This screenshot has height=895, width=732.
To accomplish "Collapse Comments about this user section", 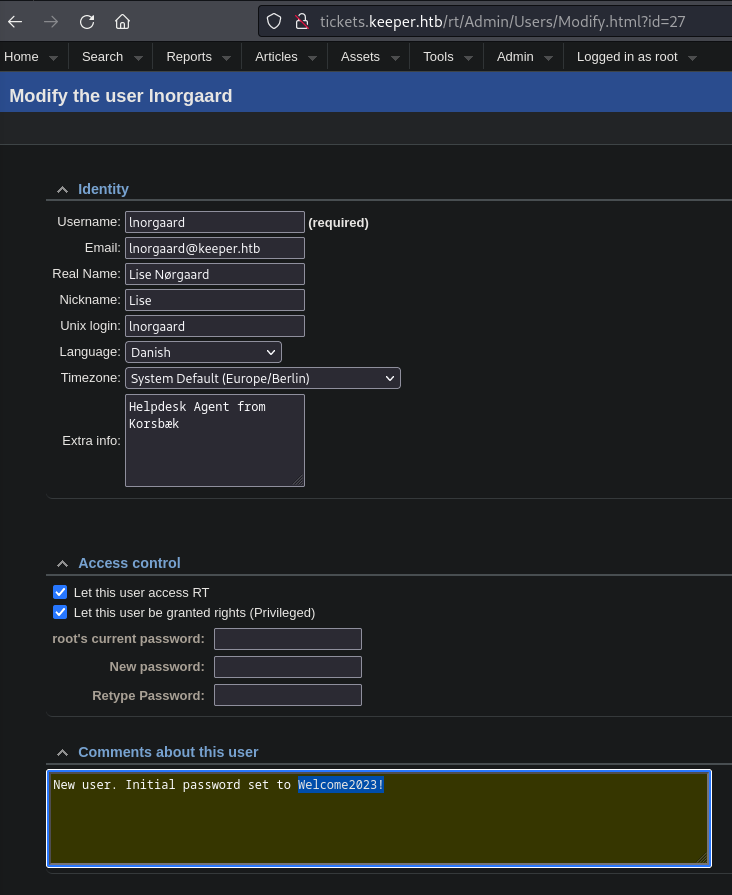I will 62,752.
